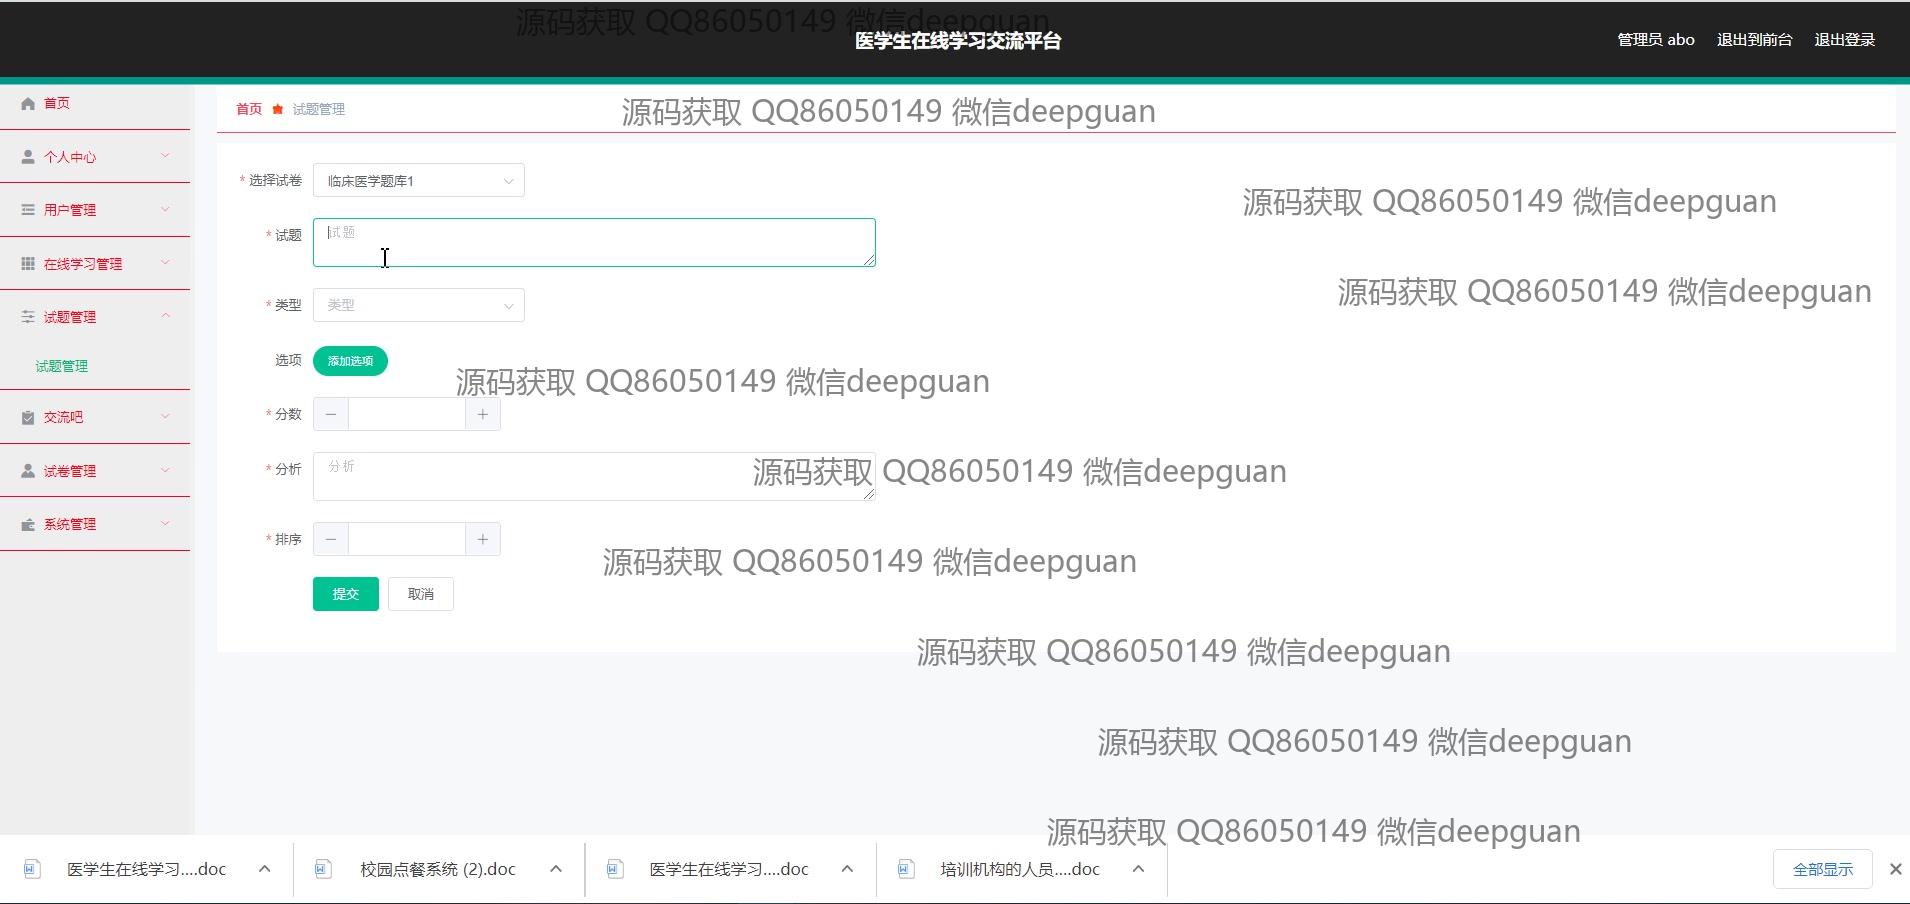Click the 系统管理 icon in sidebar

[x=28, y=525]
